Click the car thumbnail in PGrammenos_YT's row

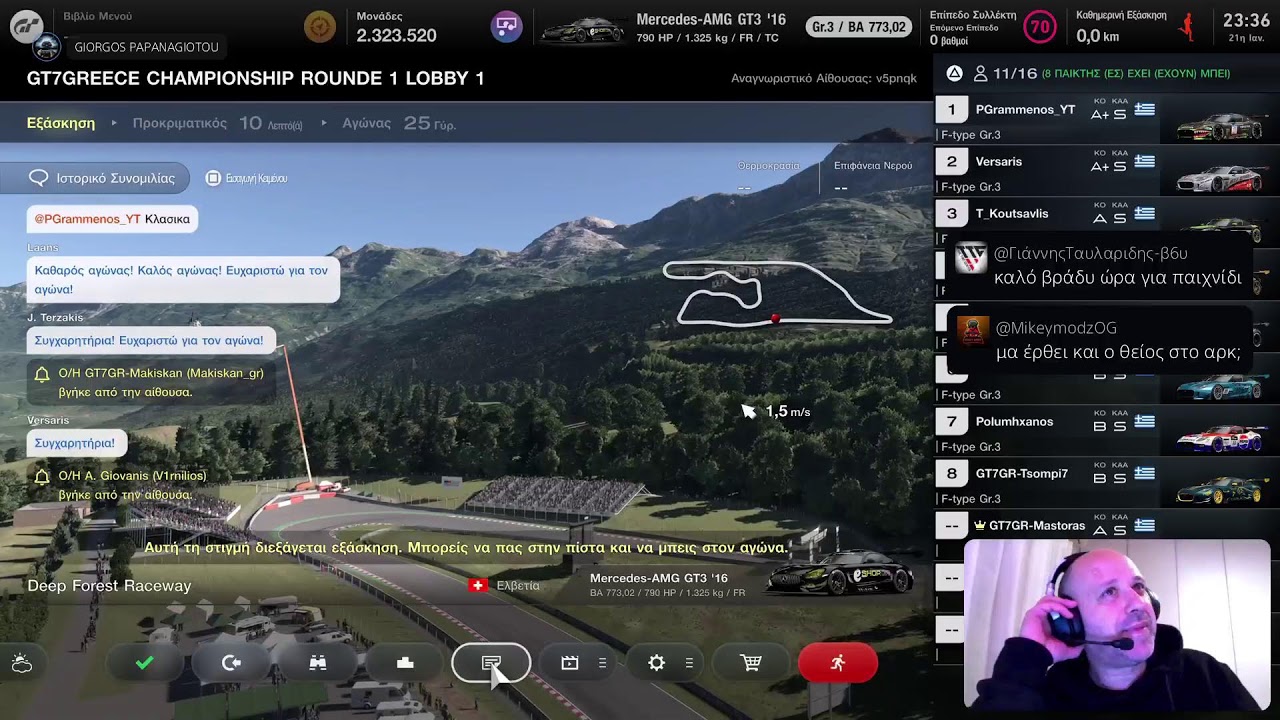click(x=1220, y=126)
